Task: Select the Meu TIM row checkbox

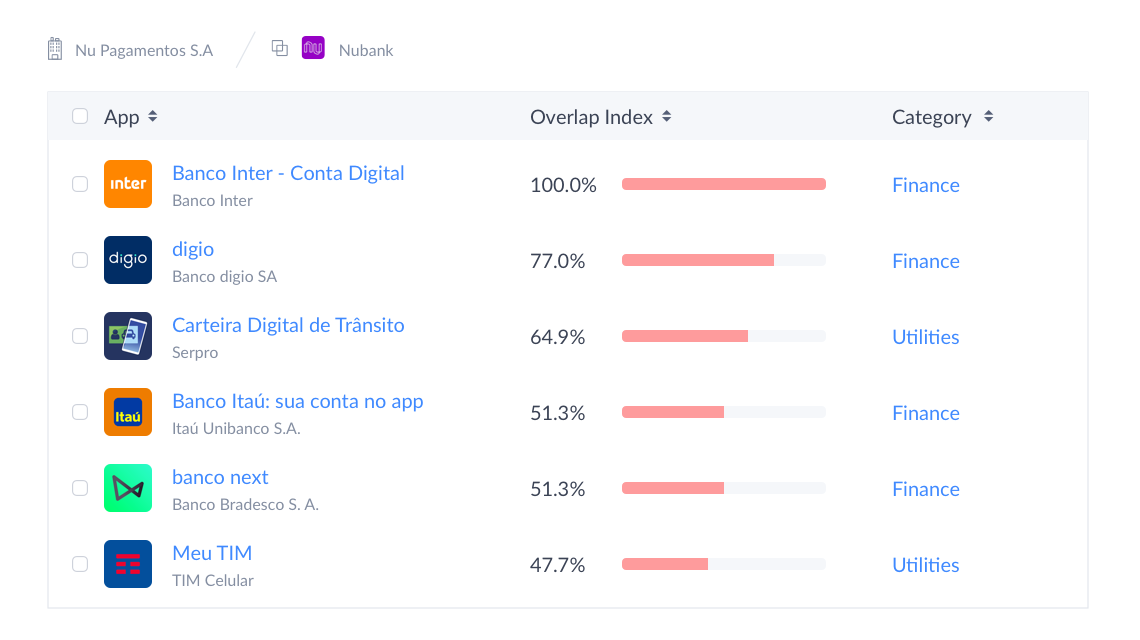Action: point(80,564)
